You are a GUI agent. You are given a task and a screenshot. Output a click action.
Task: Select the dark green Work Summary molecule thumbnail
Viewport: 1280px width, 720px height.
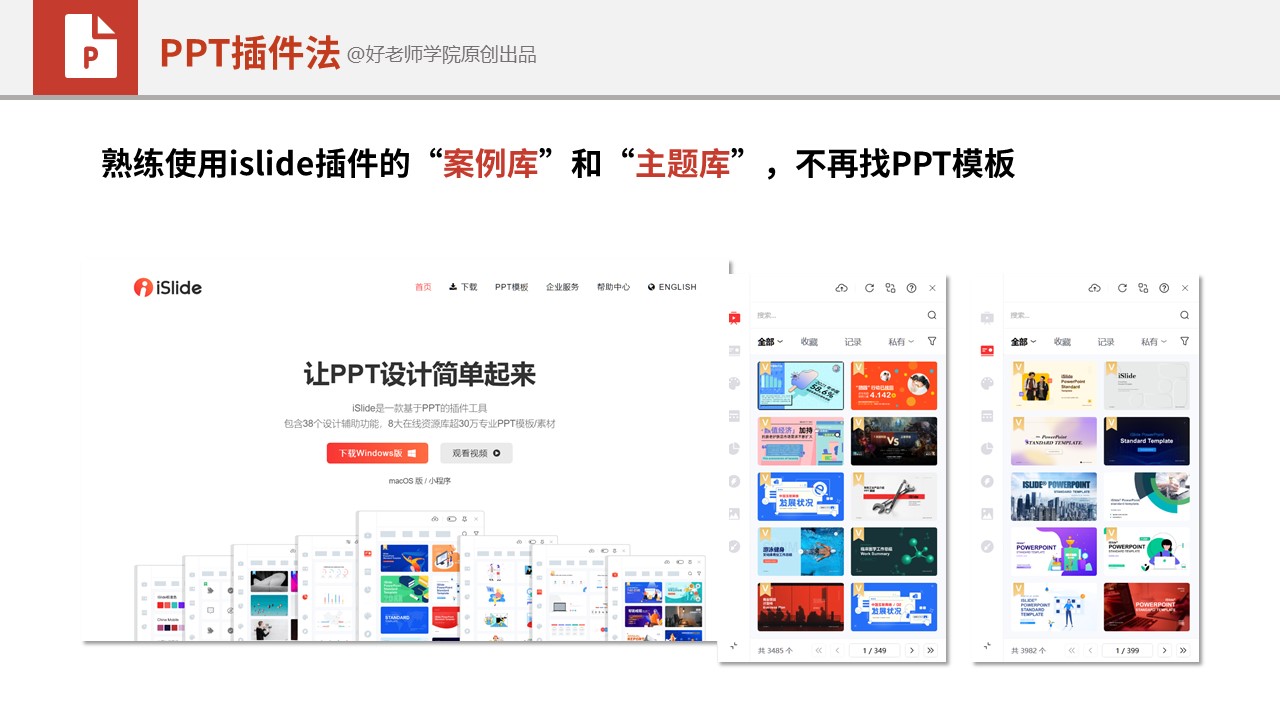(894, 551)
